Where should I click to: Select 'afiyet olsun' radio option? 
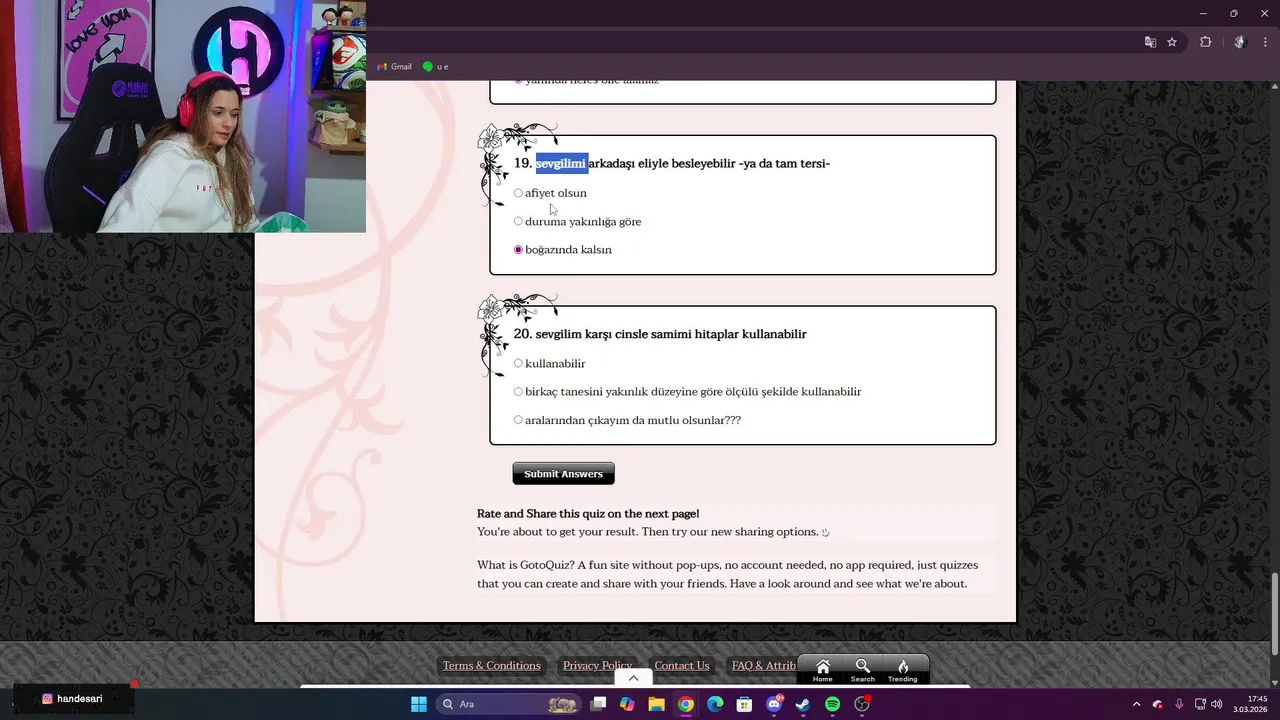tap(518, 193)
